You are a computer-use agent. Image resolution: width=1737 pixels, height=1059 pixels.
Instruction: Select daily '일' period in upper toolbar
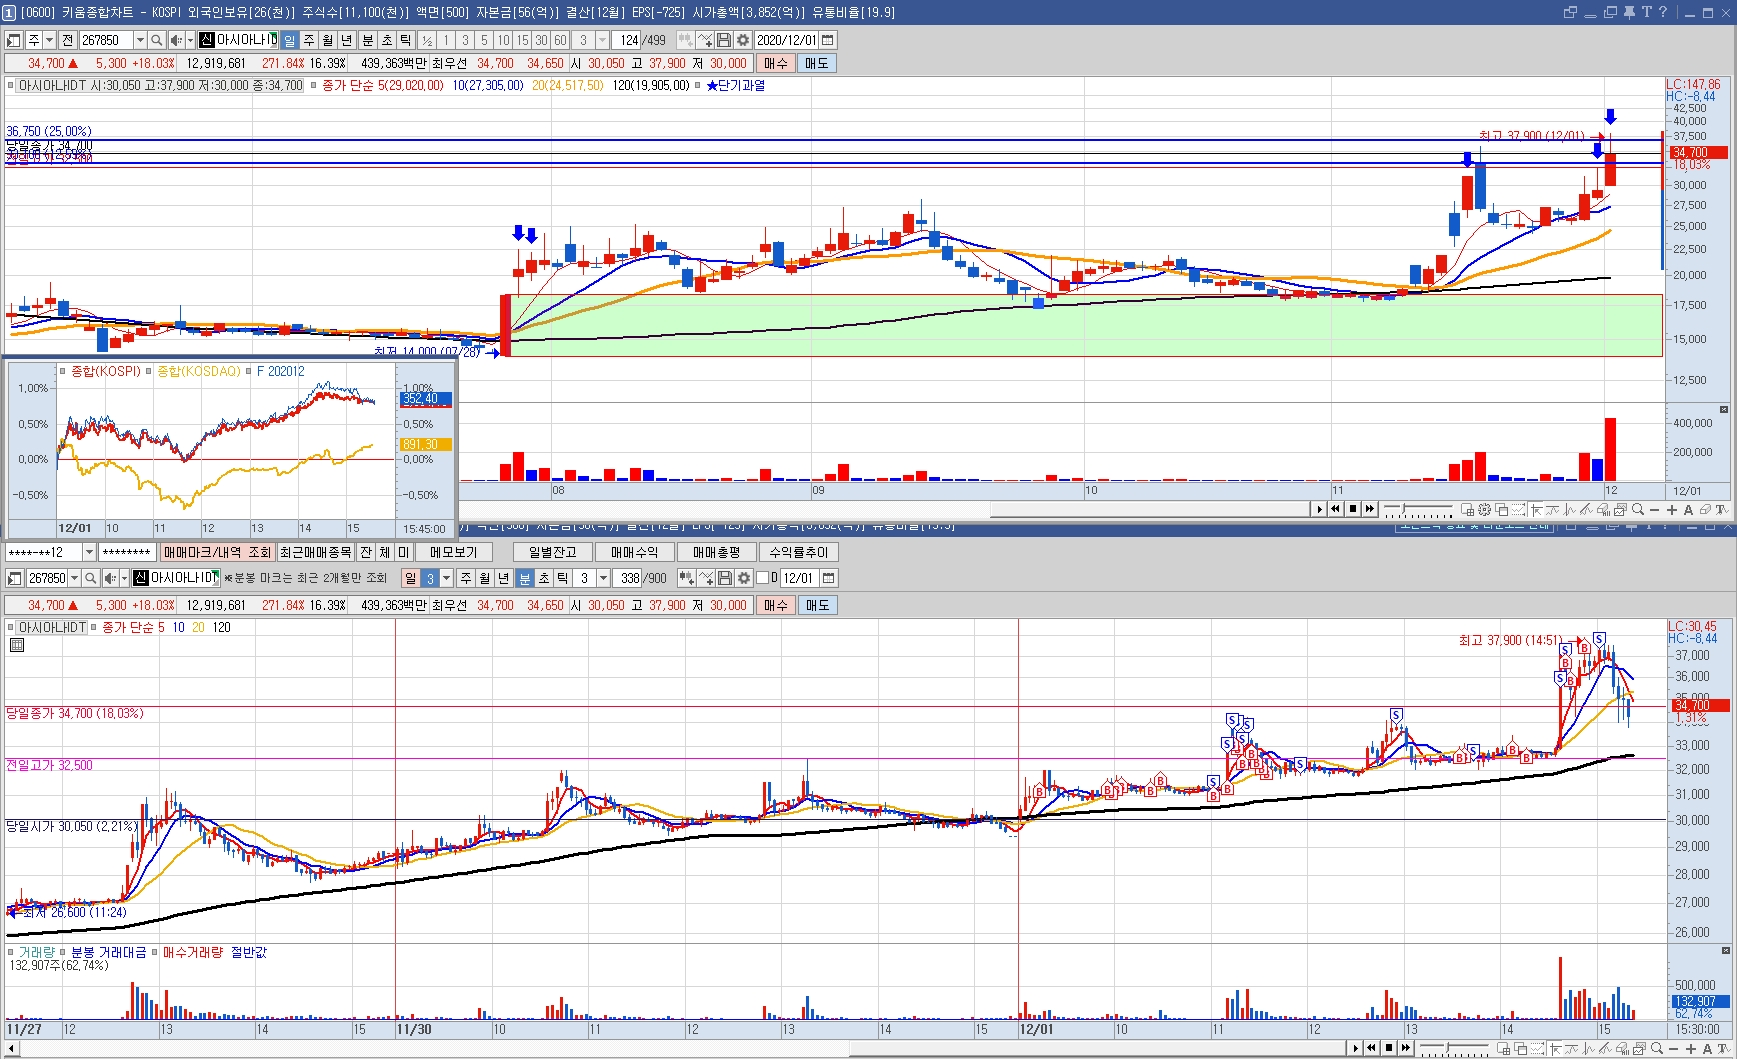pyautogui.click(x=289, y=40)
